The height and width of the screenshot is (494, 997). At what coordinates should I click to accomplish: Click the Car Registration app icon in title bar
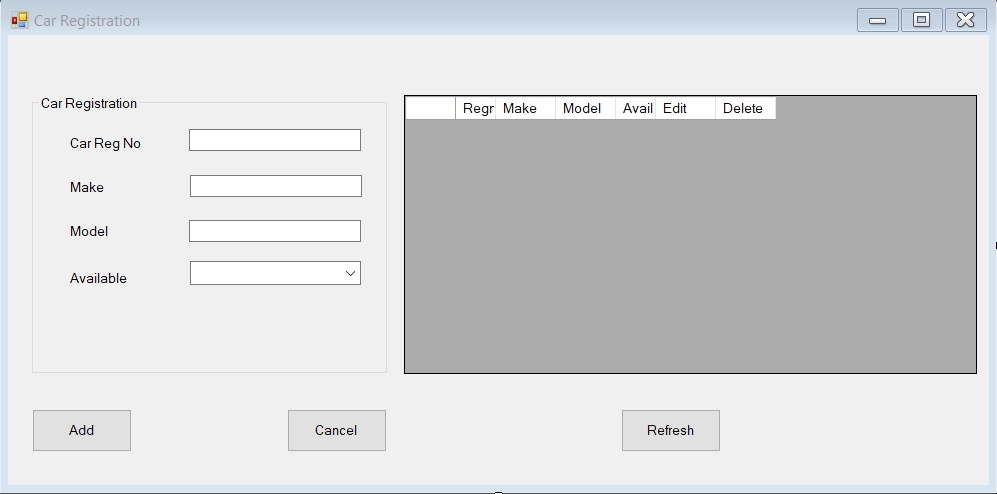click(20, 20)
